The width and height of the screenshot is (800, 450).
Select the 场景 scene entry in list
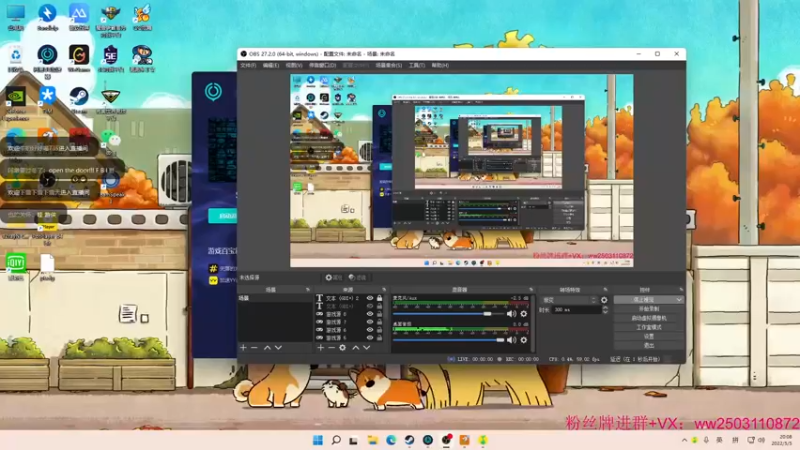[x=274, y=298]
